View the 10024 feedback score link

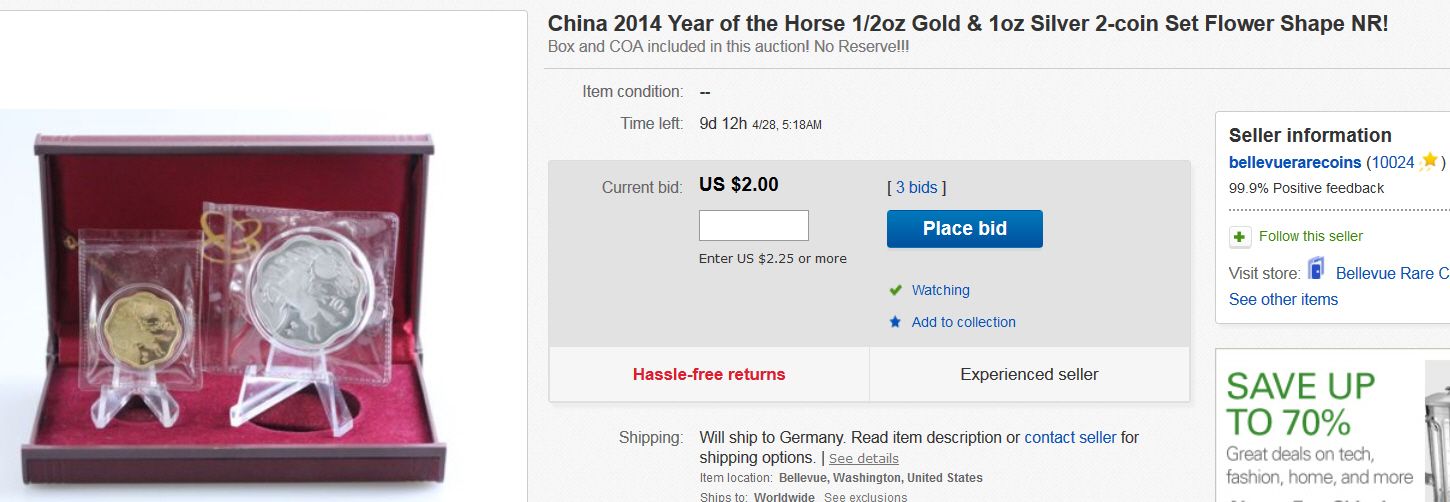1392,162
